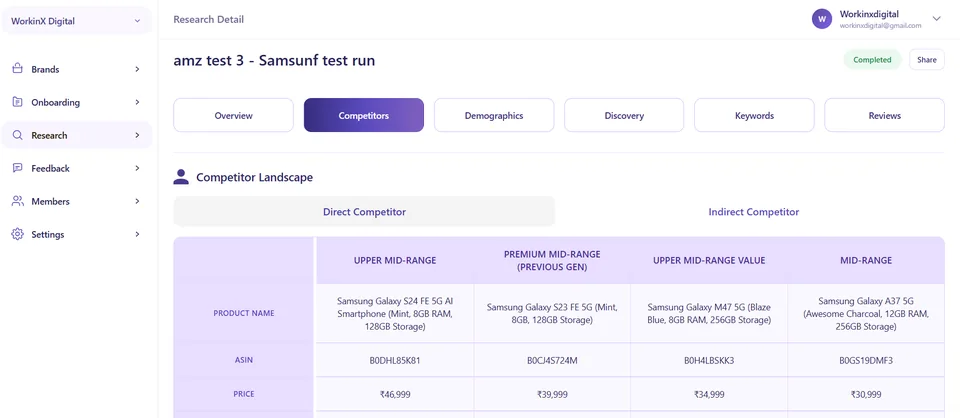Screen dimensions: 960x418
Task: Click the Research Detail page heading
Action: (208, 20)
